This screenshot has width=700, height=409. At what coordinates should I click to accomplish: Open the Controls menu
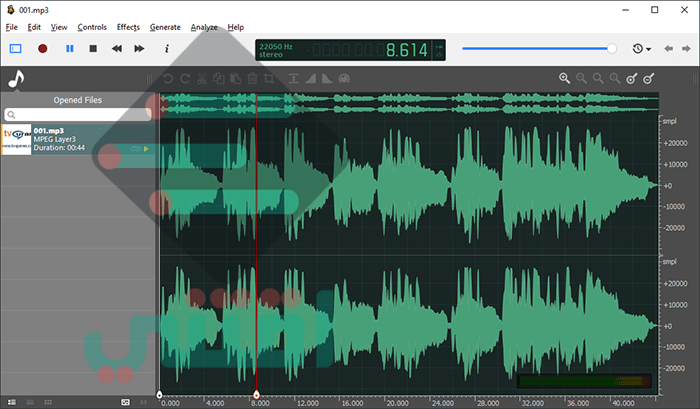coord(92,27)
